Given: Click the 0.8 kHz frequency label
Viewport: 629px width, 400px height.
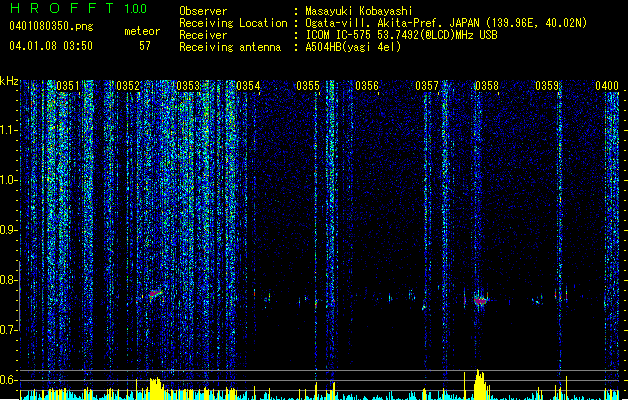Looking at the screenshot, I should pyautogui.click(x=8, y=280).
